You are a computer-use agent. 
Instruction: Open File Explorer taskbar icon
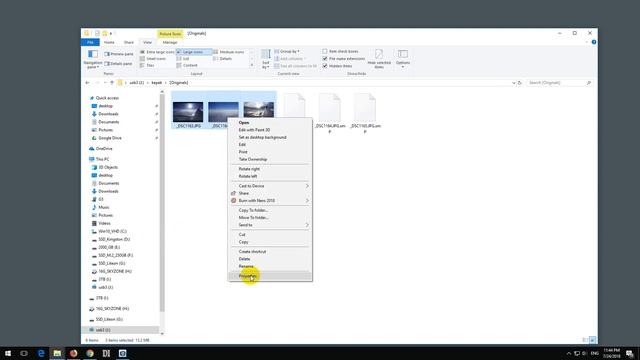(x=57, y=353)
